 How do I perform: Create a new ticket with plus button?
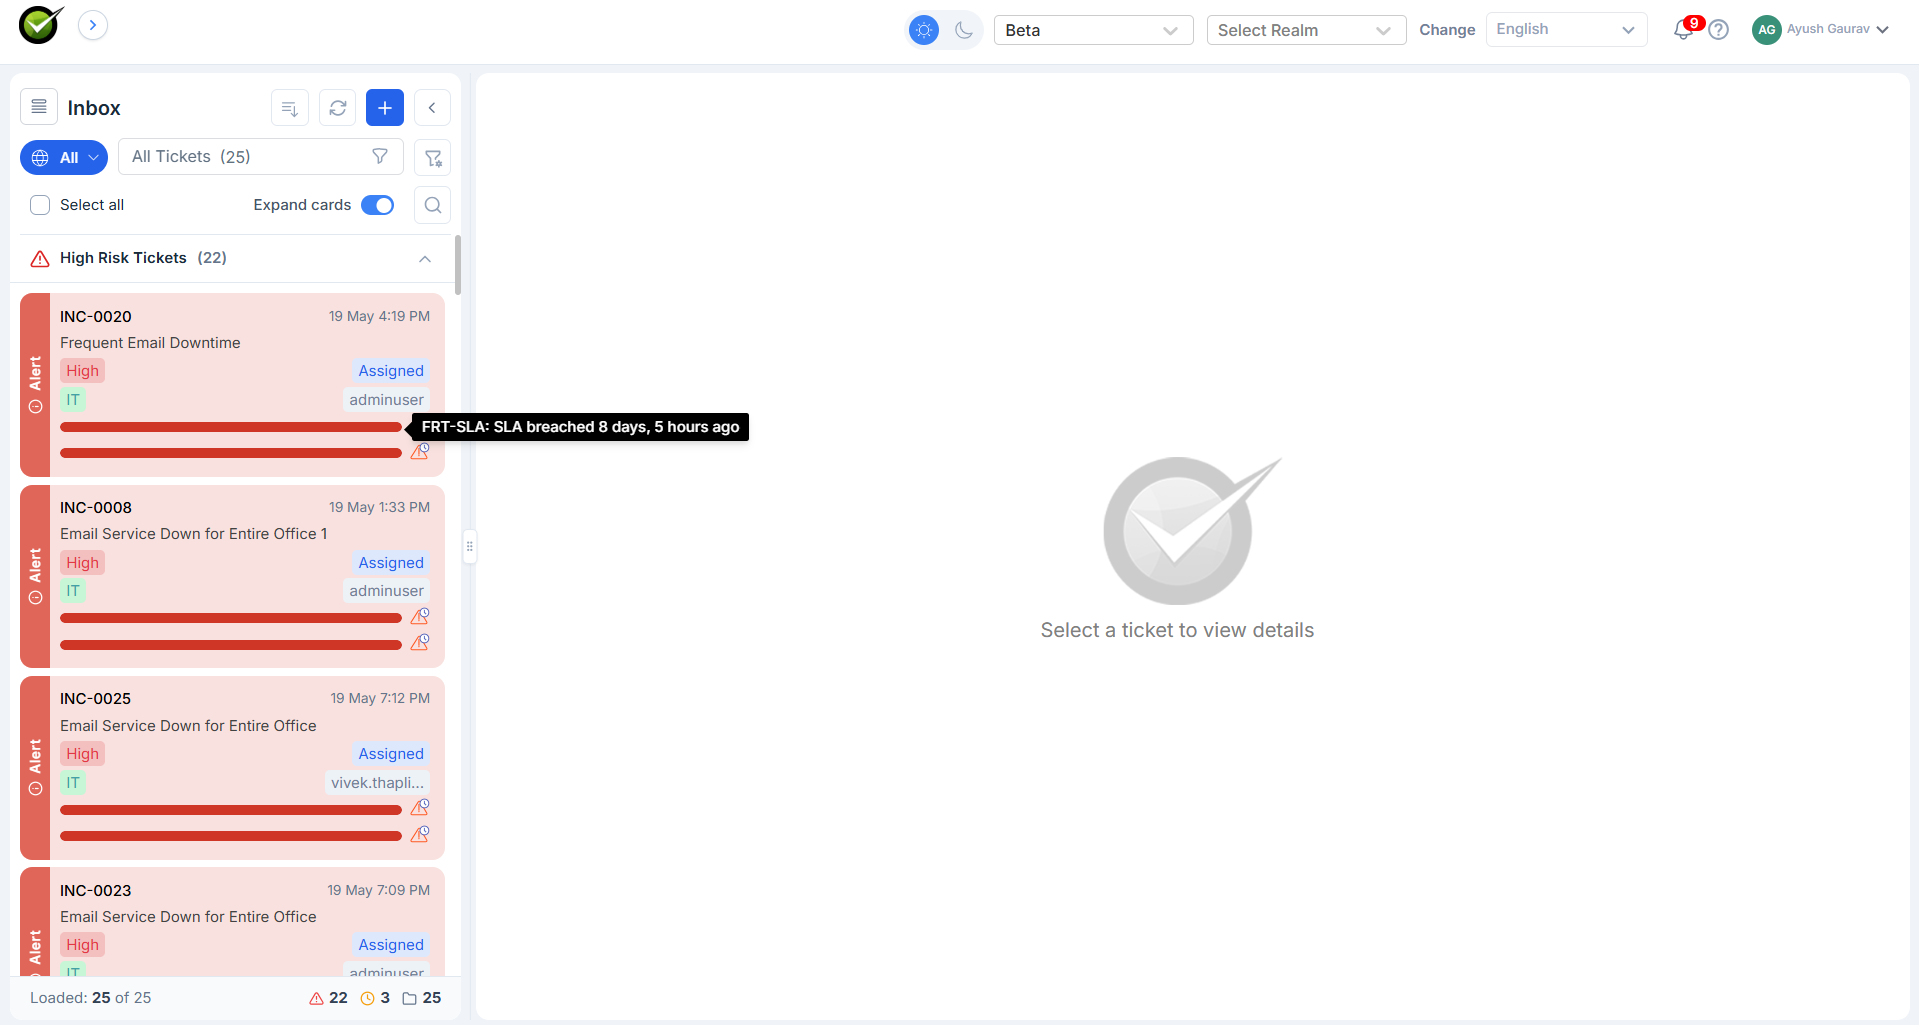click(x=385, y=108)
